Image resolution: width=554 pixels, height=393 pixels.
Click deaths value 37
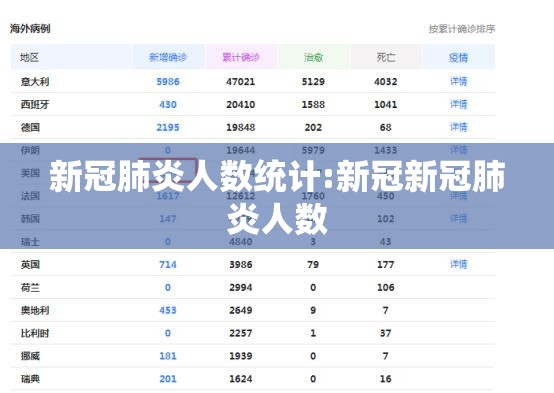click(385, 333)
